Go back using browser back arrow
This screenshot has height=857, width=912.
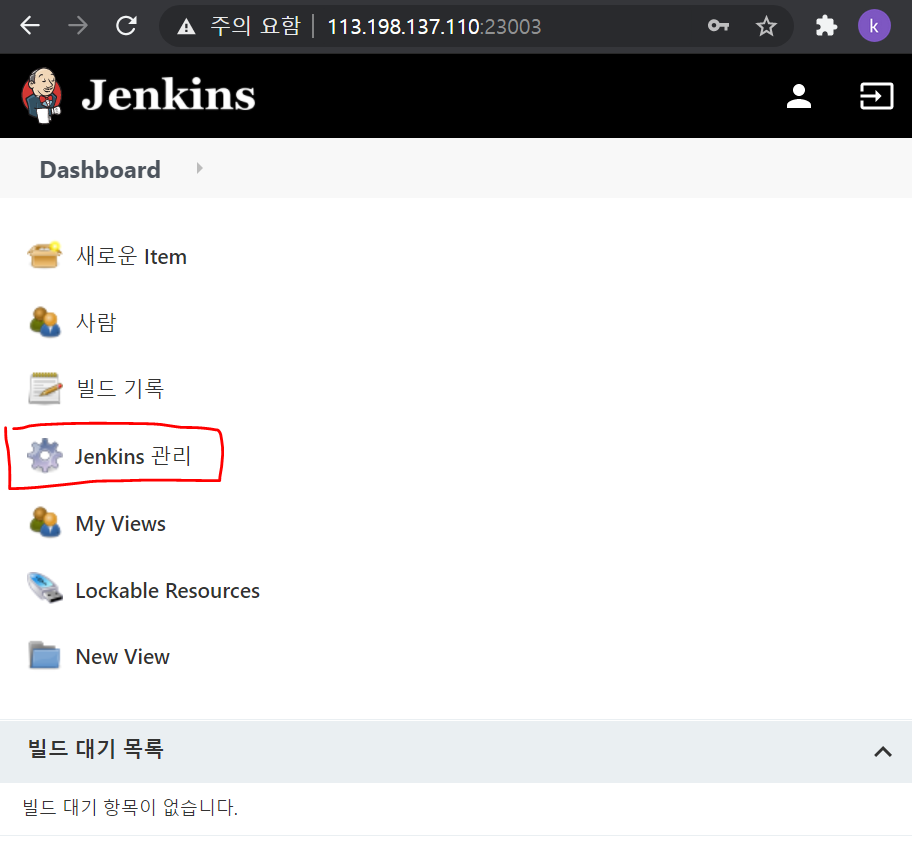[30, 26]
